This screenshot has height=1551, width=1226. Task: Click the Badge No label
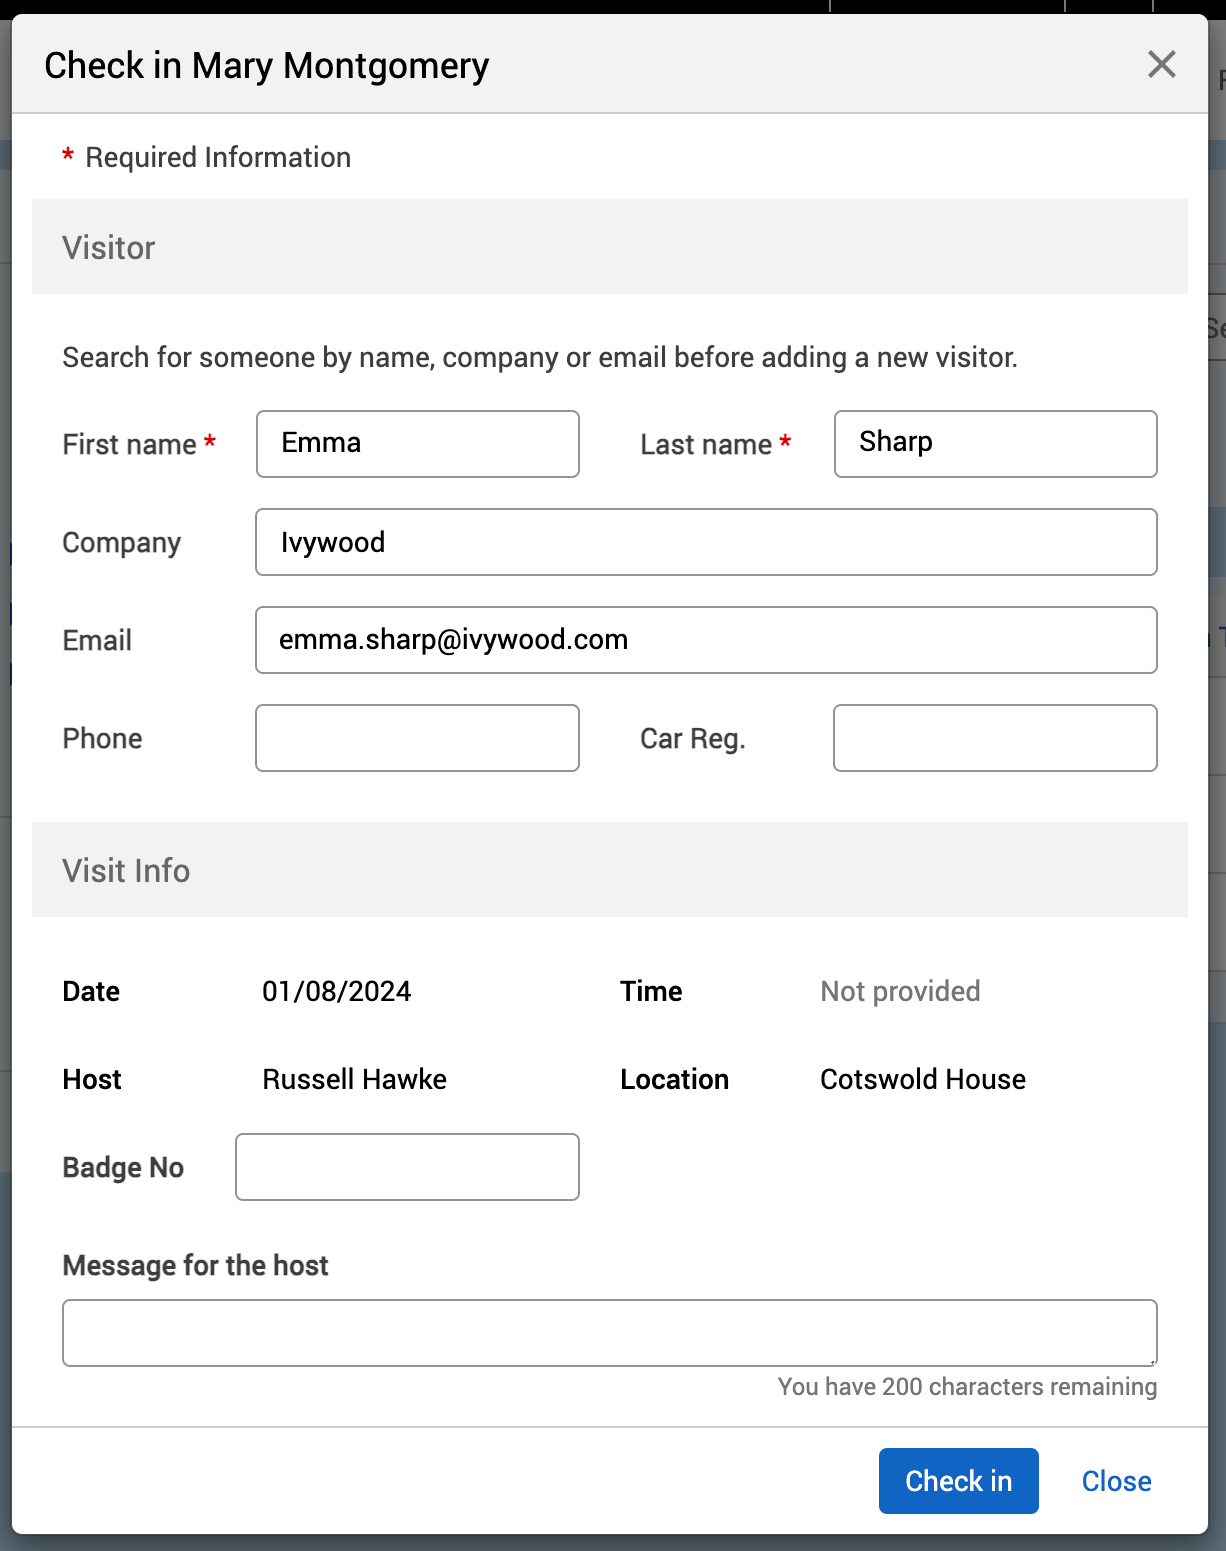[x=123, y=1167]
